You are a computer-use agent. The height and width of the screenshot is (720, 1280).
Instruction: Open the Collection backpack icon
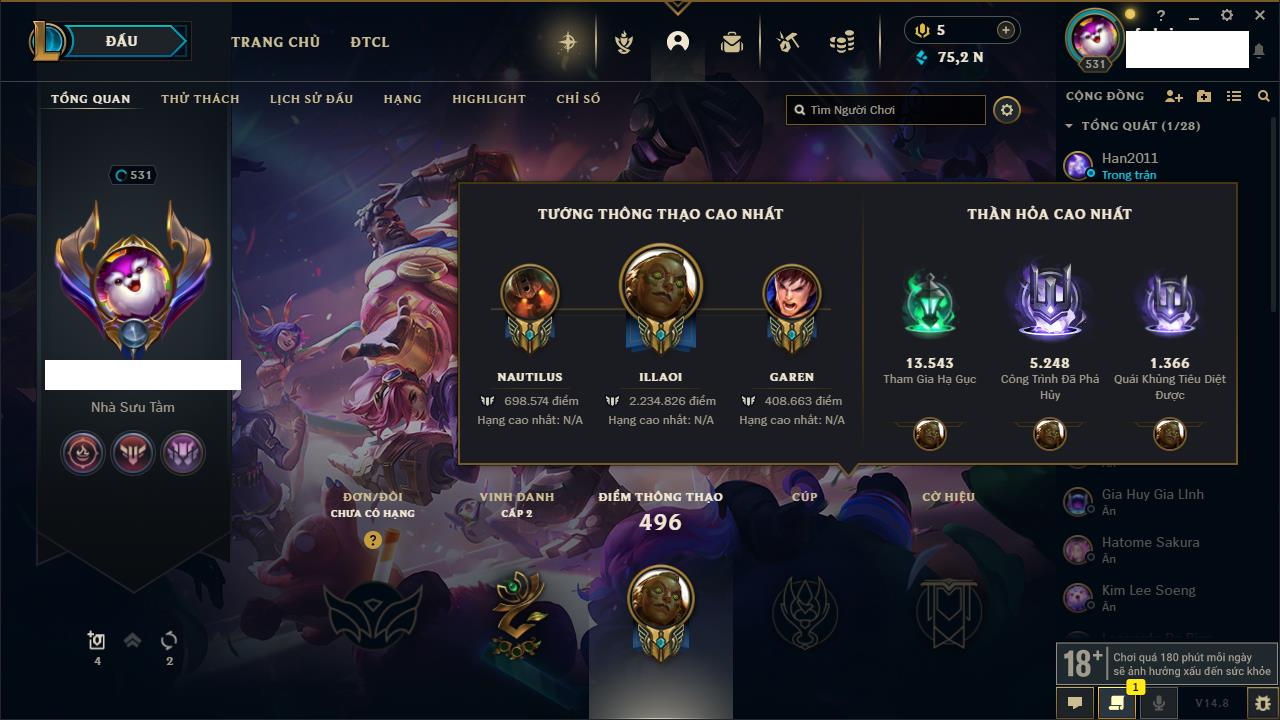click(732, 42)
